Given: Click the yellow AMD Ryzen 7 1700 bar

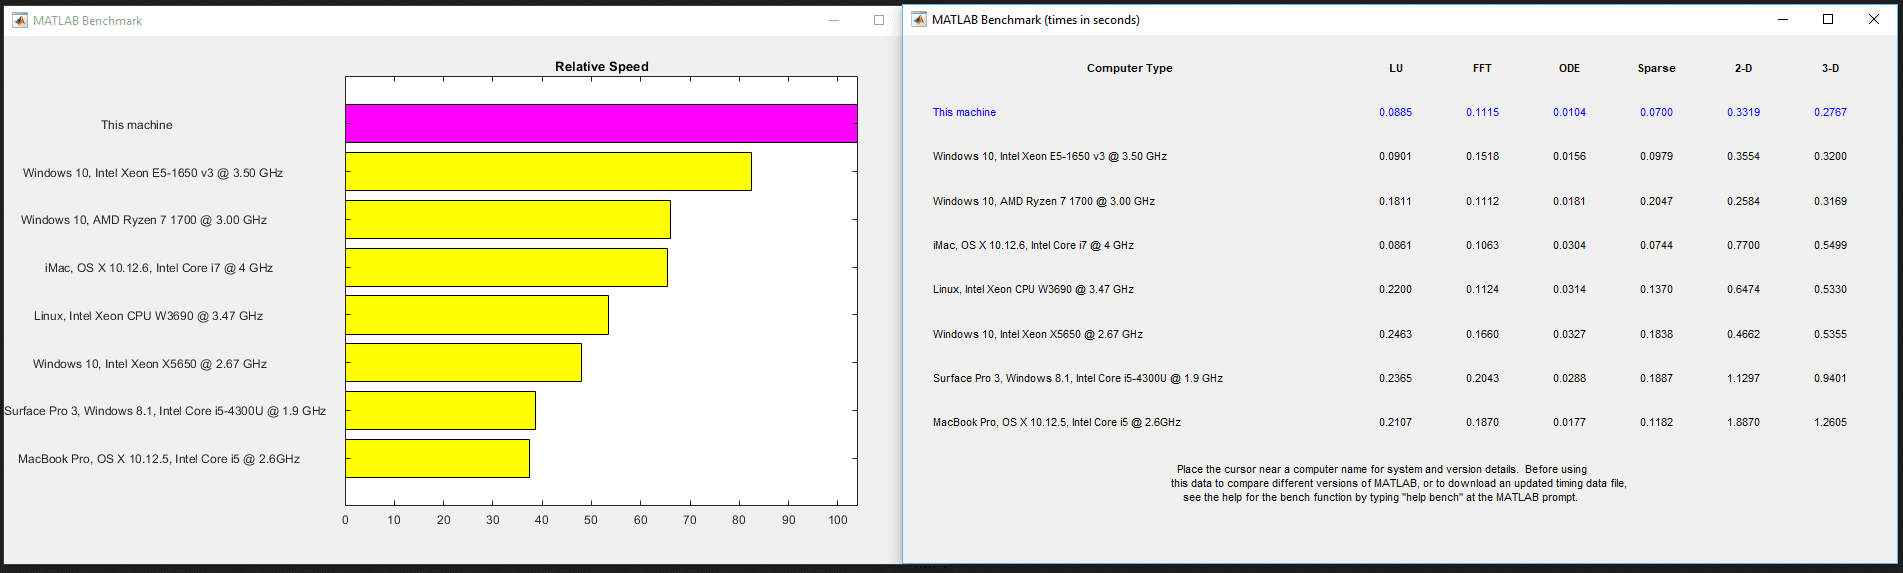Looking at the screenshot, I should click(x=508, y=219).
